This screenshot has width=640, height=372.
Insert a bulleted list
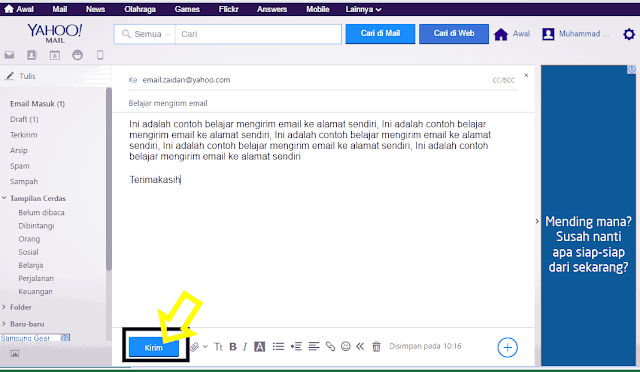click(x=278, y=347)
